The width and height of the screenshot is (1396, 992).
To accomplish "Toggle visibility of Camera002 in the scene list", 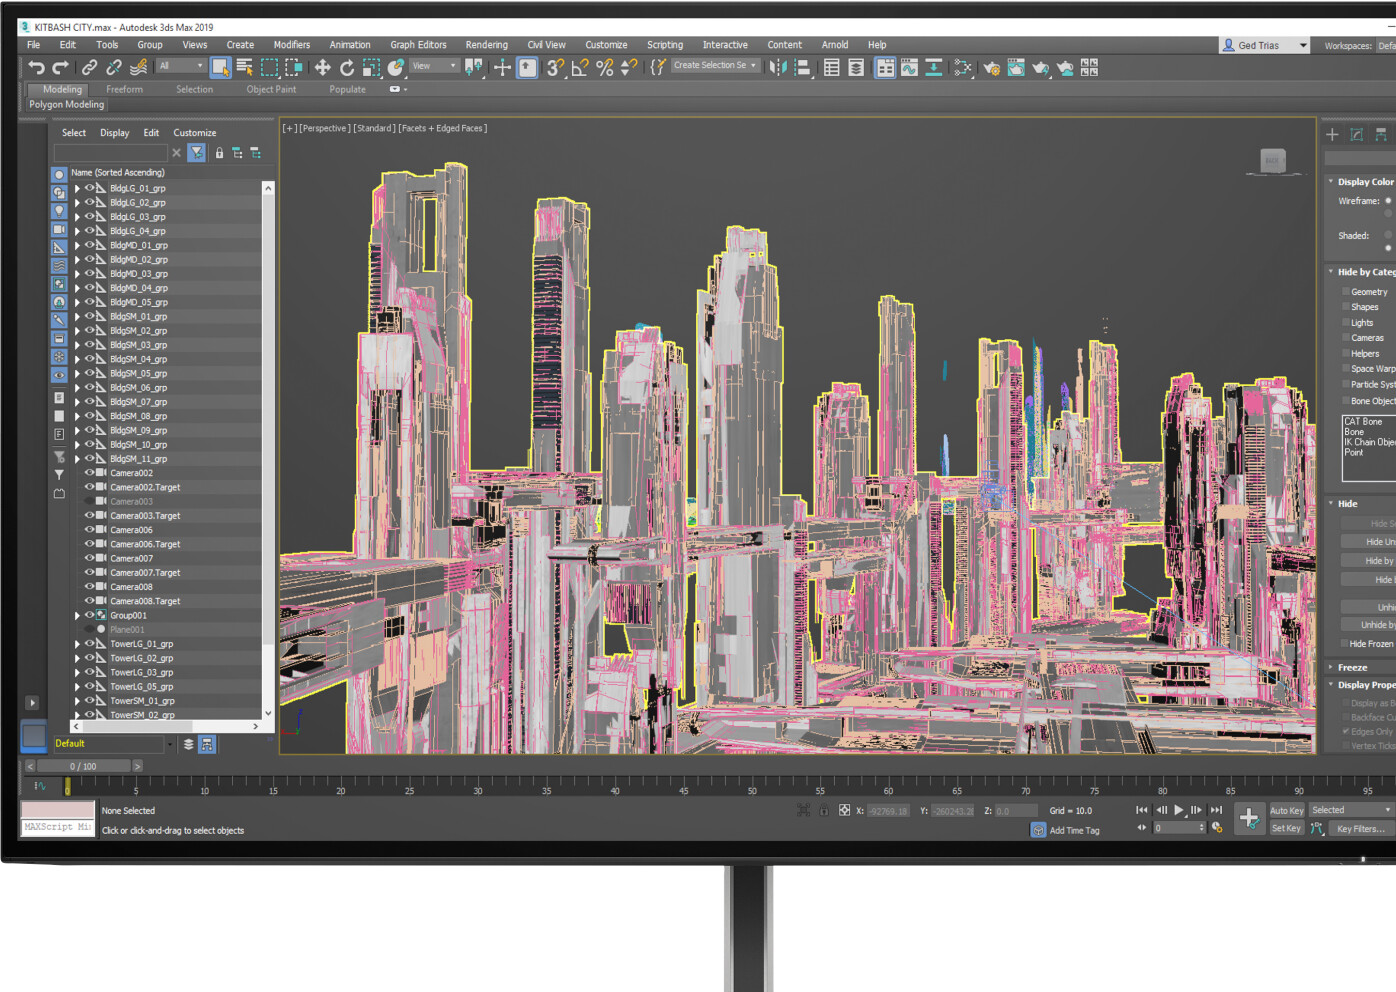I will click(x=89, y=473).
